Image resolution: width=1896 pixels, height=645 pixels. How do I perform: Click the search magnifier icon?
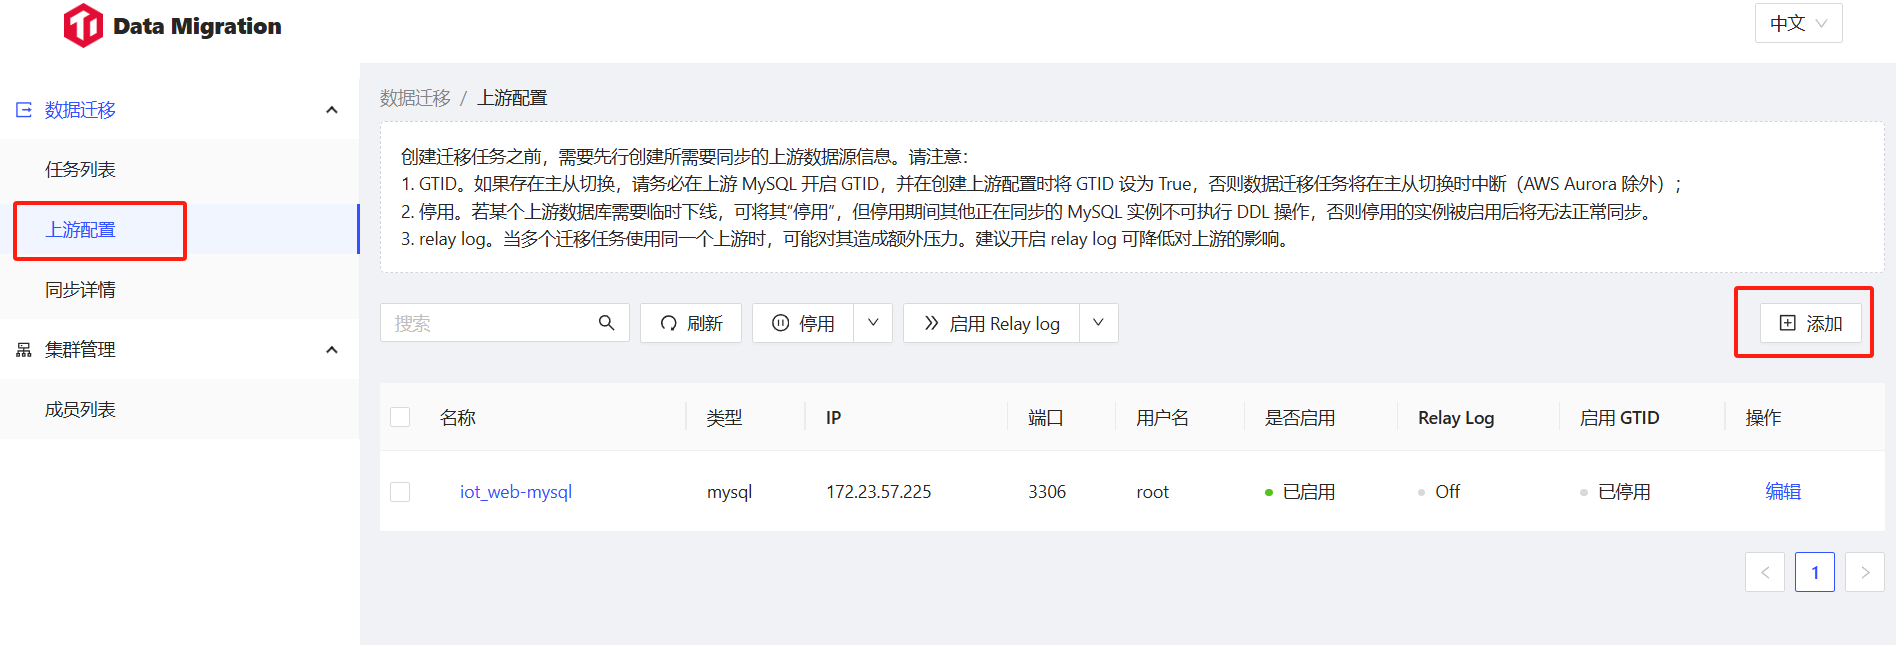(606, 323)
